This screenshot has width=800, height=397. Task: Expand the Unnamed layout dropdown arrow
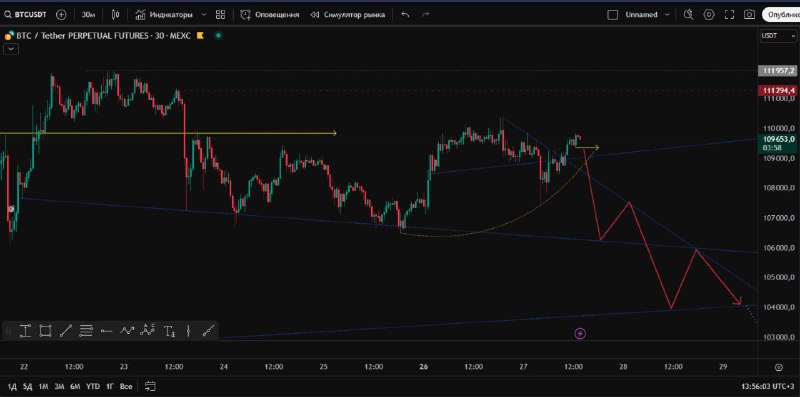tap(667, 15)
